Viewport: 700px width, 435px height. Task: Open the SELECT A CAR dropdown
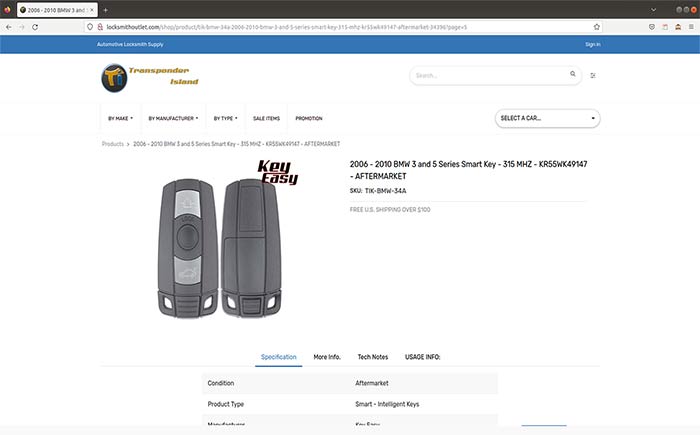tap(547, 118)
